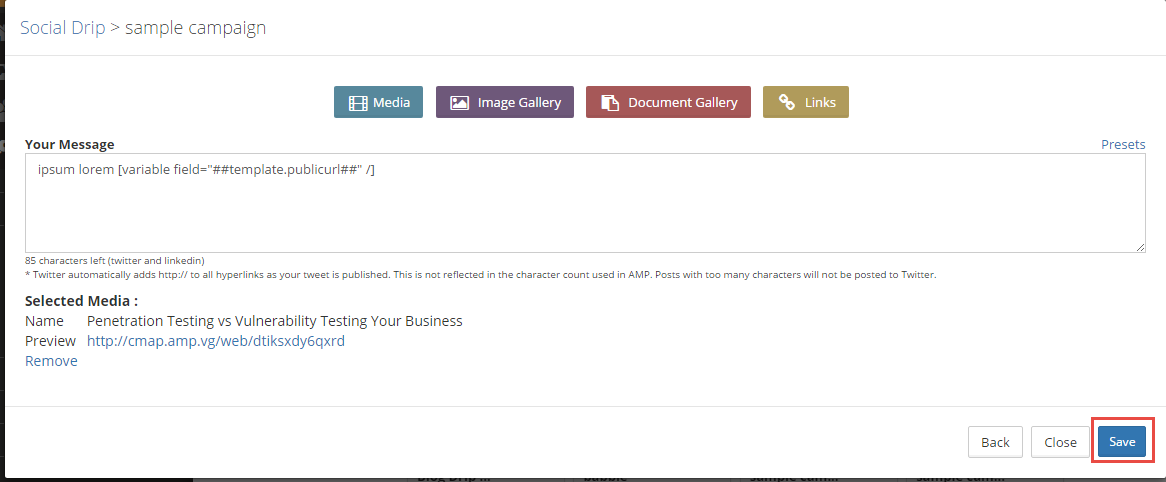Click the picture icon on Image Gallery button

pos(460,102)
